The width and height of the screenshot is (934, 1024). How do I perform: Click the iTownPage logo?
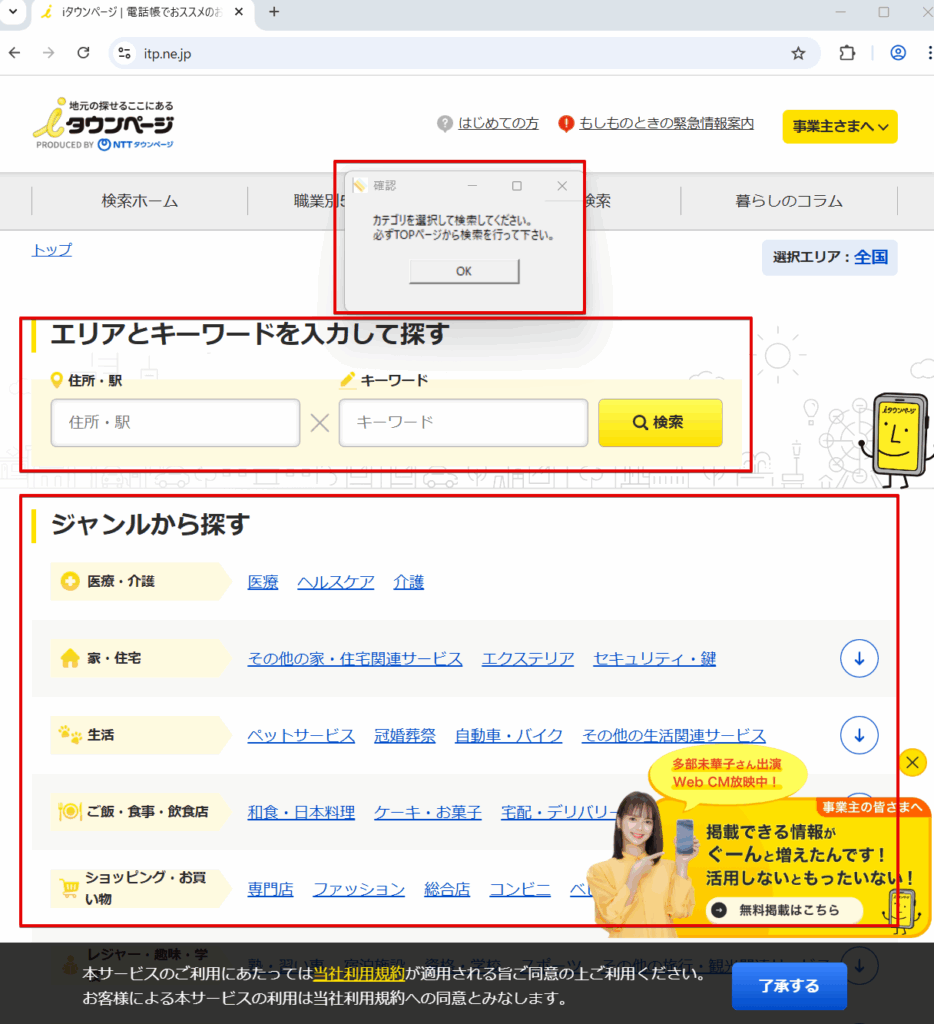pos(103,124)
